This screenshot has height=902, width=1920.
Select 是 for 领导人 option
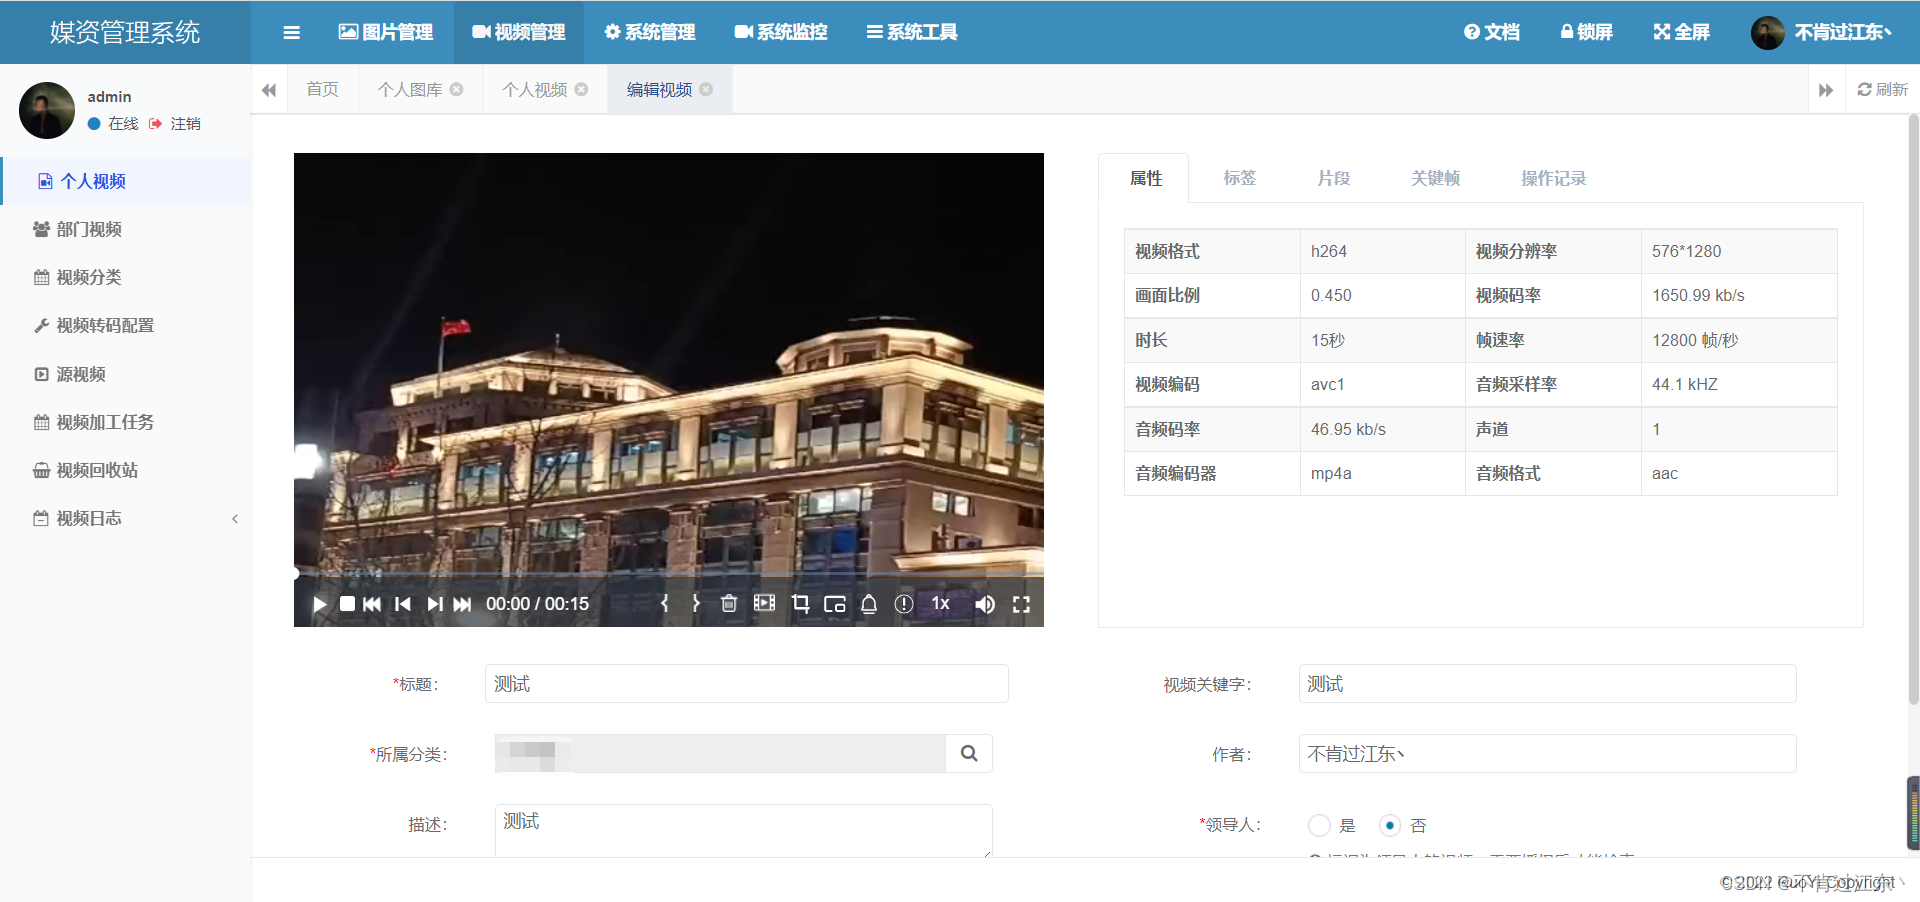pos(1318,826)
